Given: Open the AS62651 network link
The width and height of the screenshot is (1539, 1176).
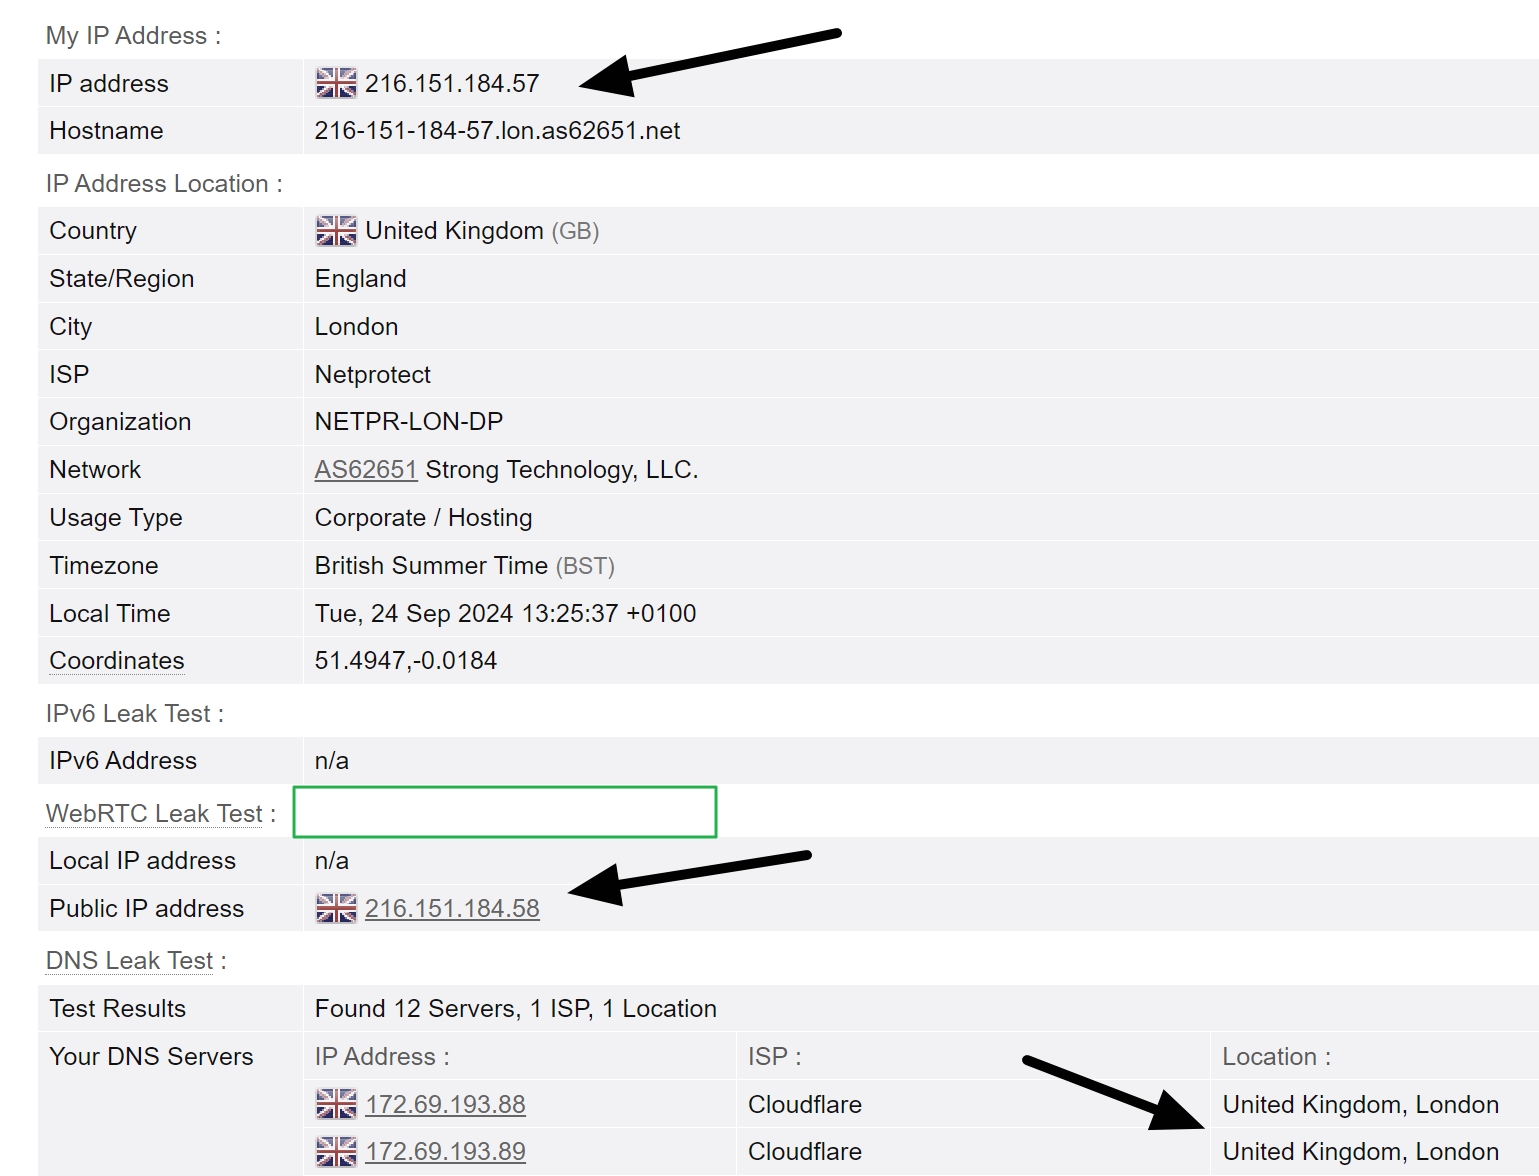Looking at the screenshot, I should pyautogui.click(x=365, y=469).
